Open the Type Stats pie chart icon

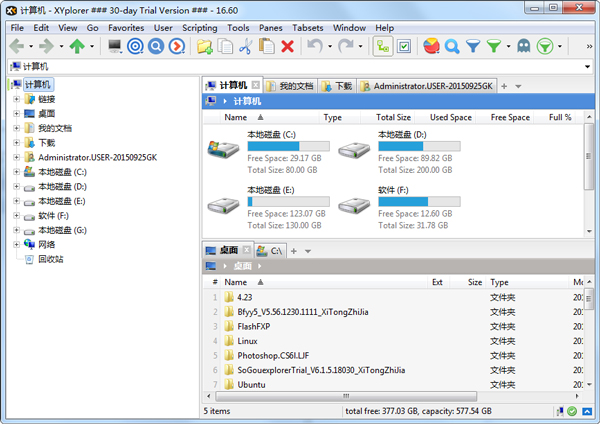point(431,46)
